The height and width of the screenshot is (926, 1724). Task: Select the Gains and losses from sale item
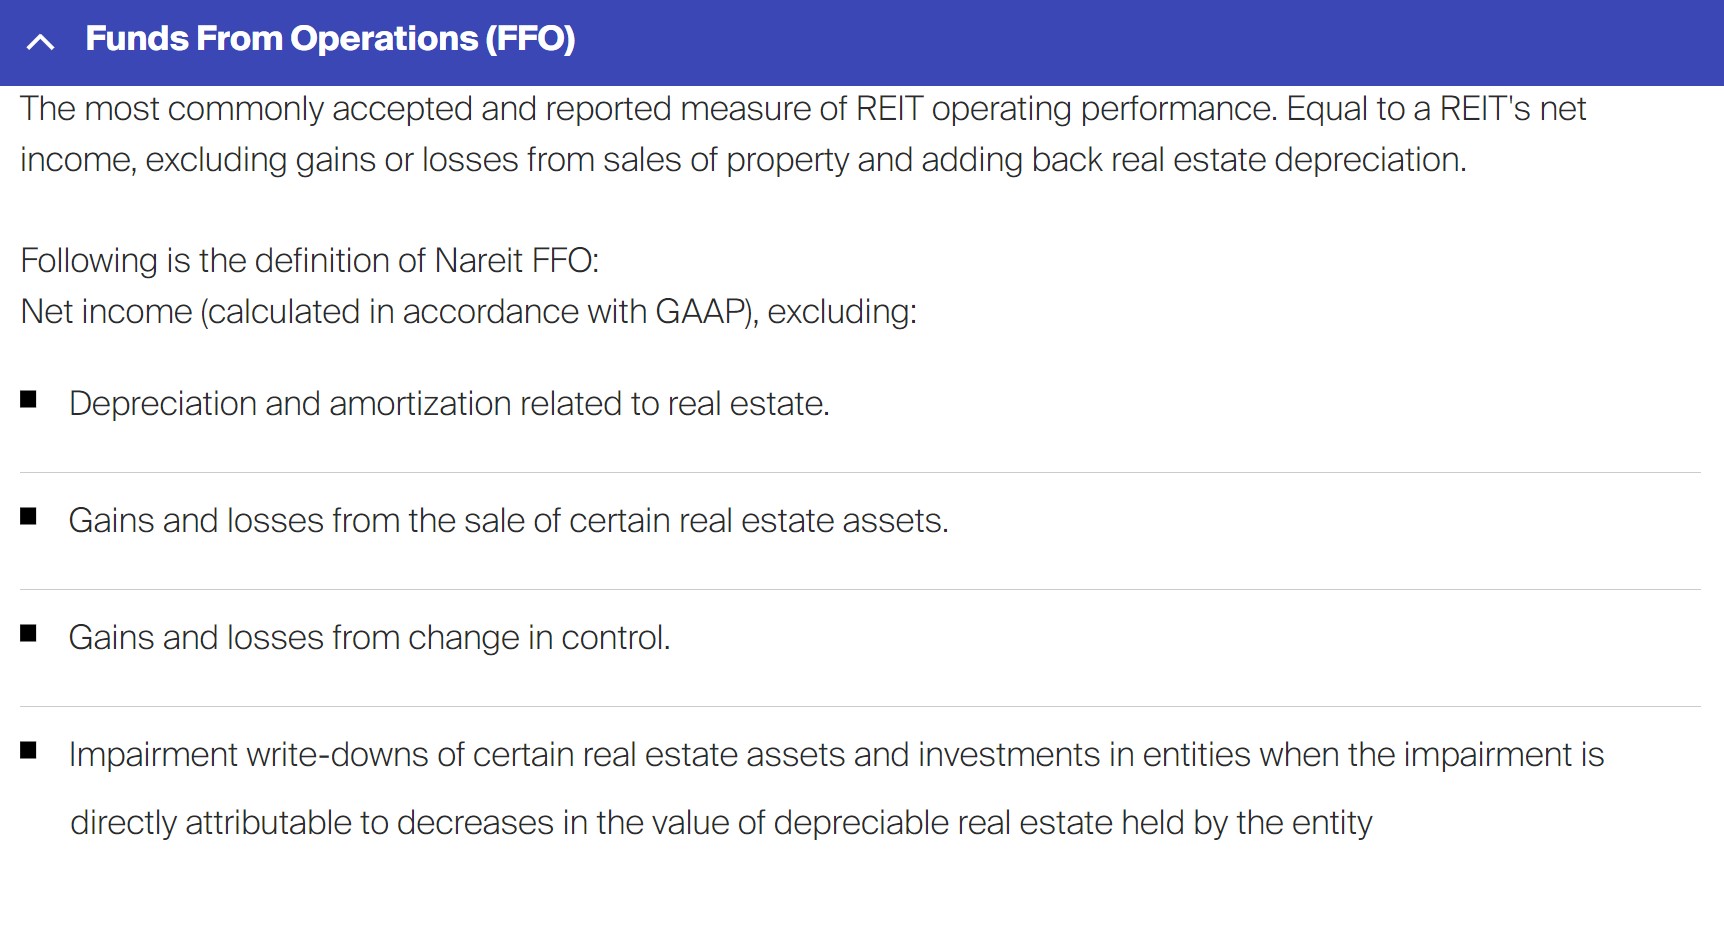tap(508, 520)
